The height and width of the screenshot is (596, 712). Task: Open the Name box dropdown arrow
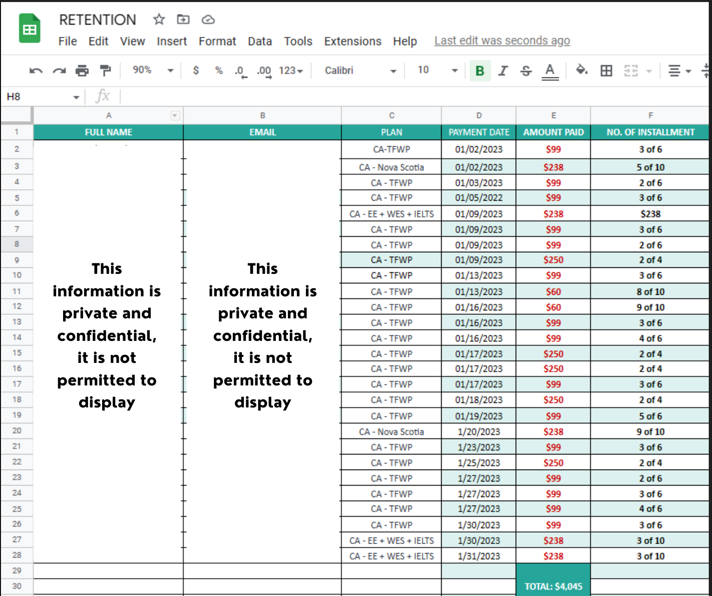coord(76,97)
